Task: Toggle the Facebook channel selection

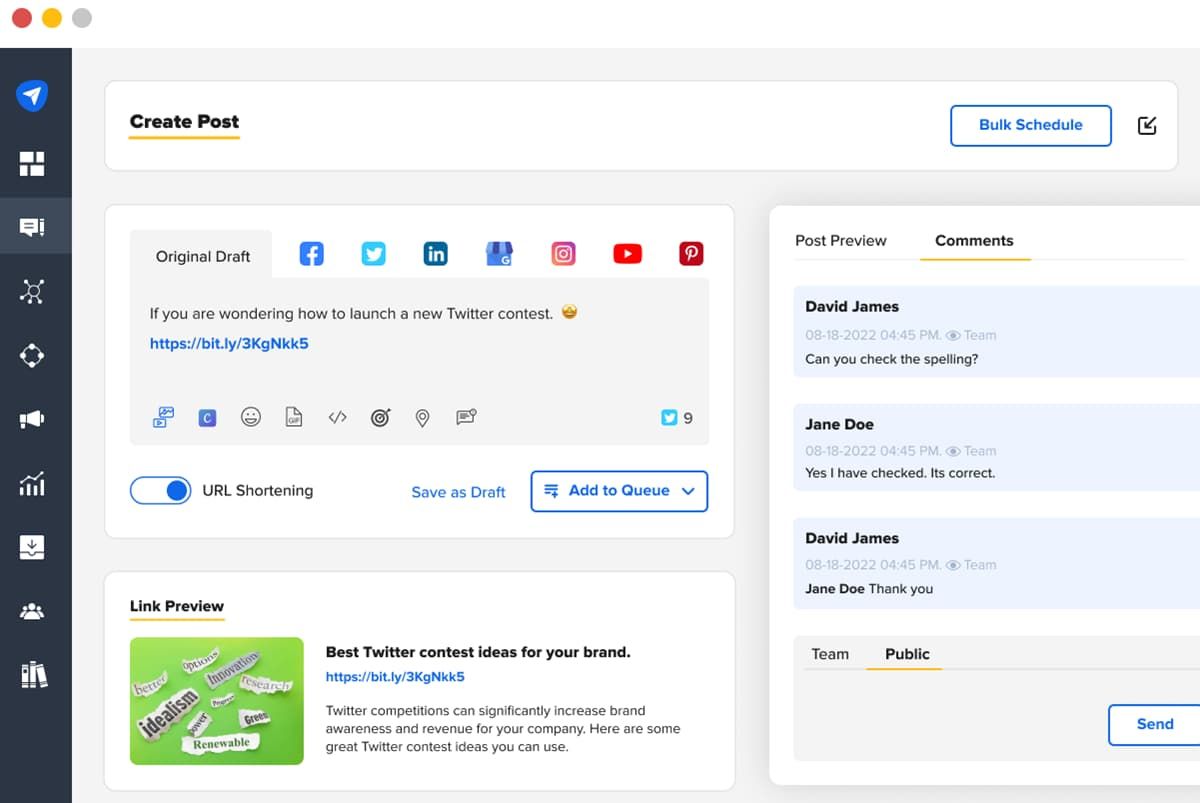Action: (x=311, y=253)
